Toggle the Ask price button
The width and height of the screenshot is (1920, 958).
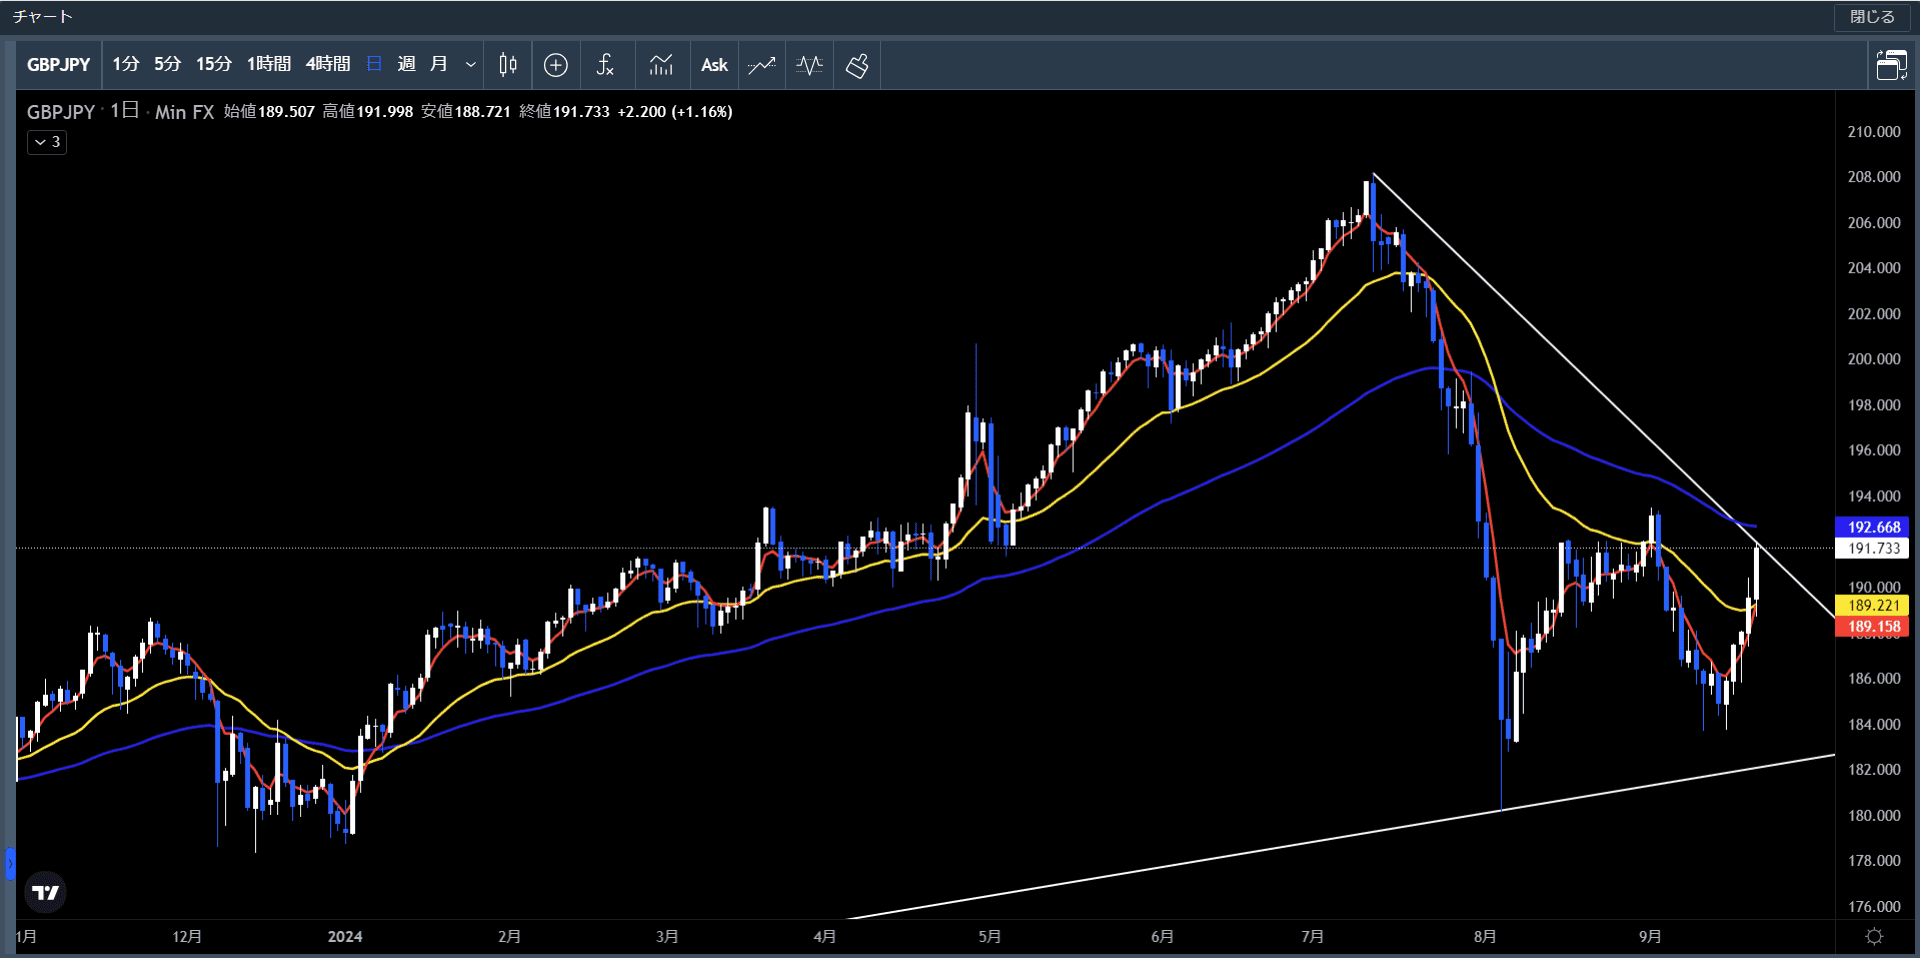(x=714, y=65)
